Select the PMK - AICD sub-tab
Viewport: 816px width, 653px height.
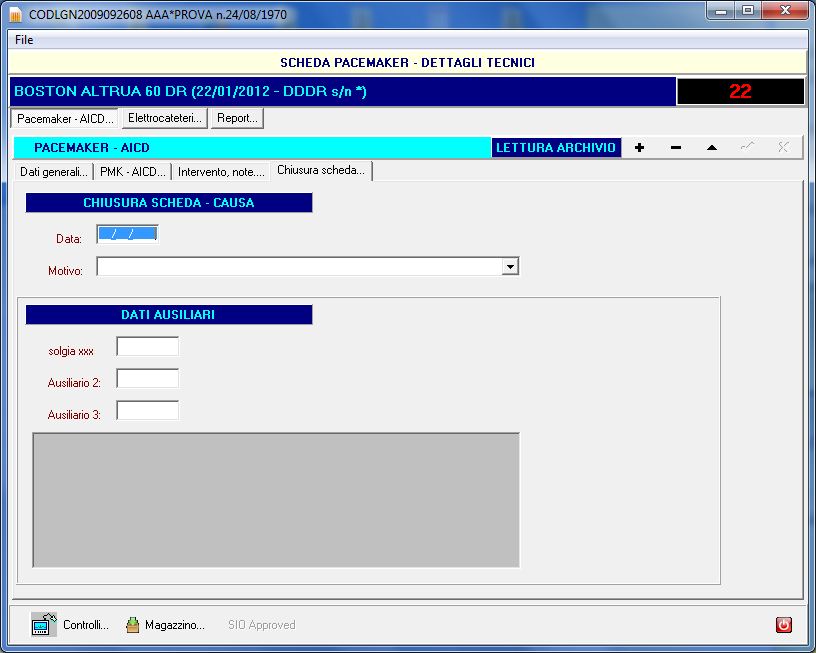pyautogui.click(x=133, y=172)
